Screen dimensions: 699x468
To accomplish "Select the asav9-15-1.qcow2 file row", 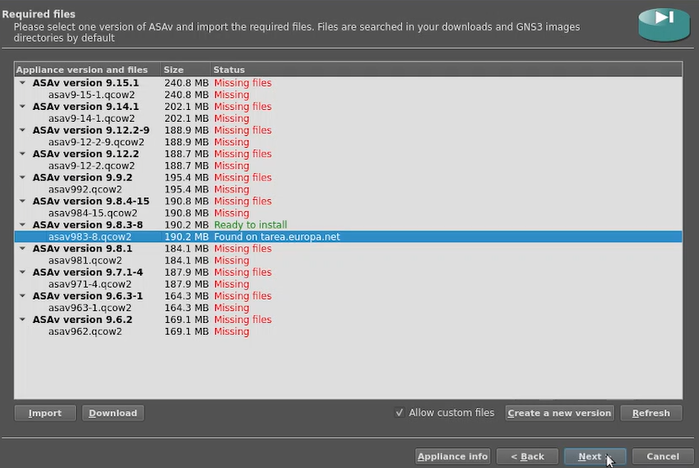I will coord(348,94).
